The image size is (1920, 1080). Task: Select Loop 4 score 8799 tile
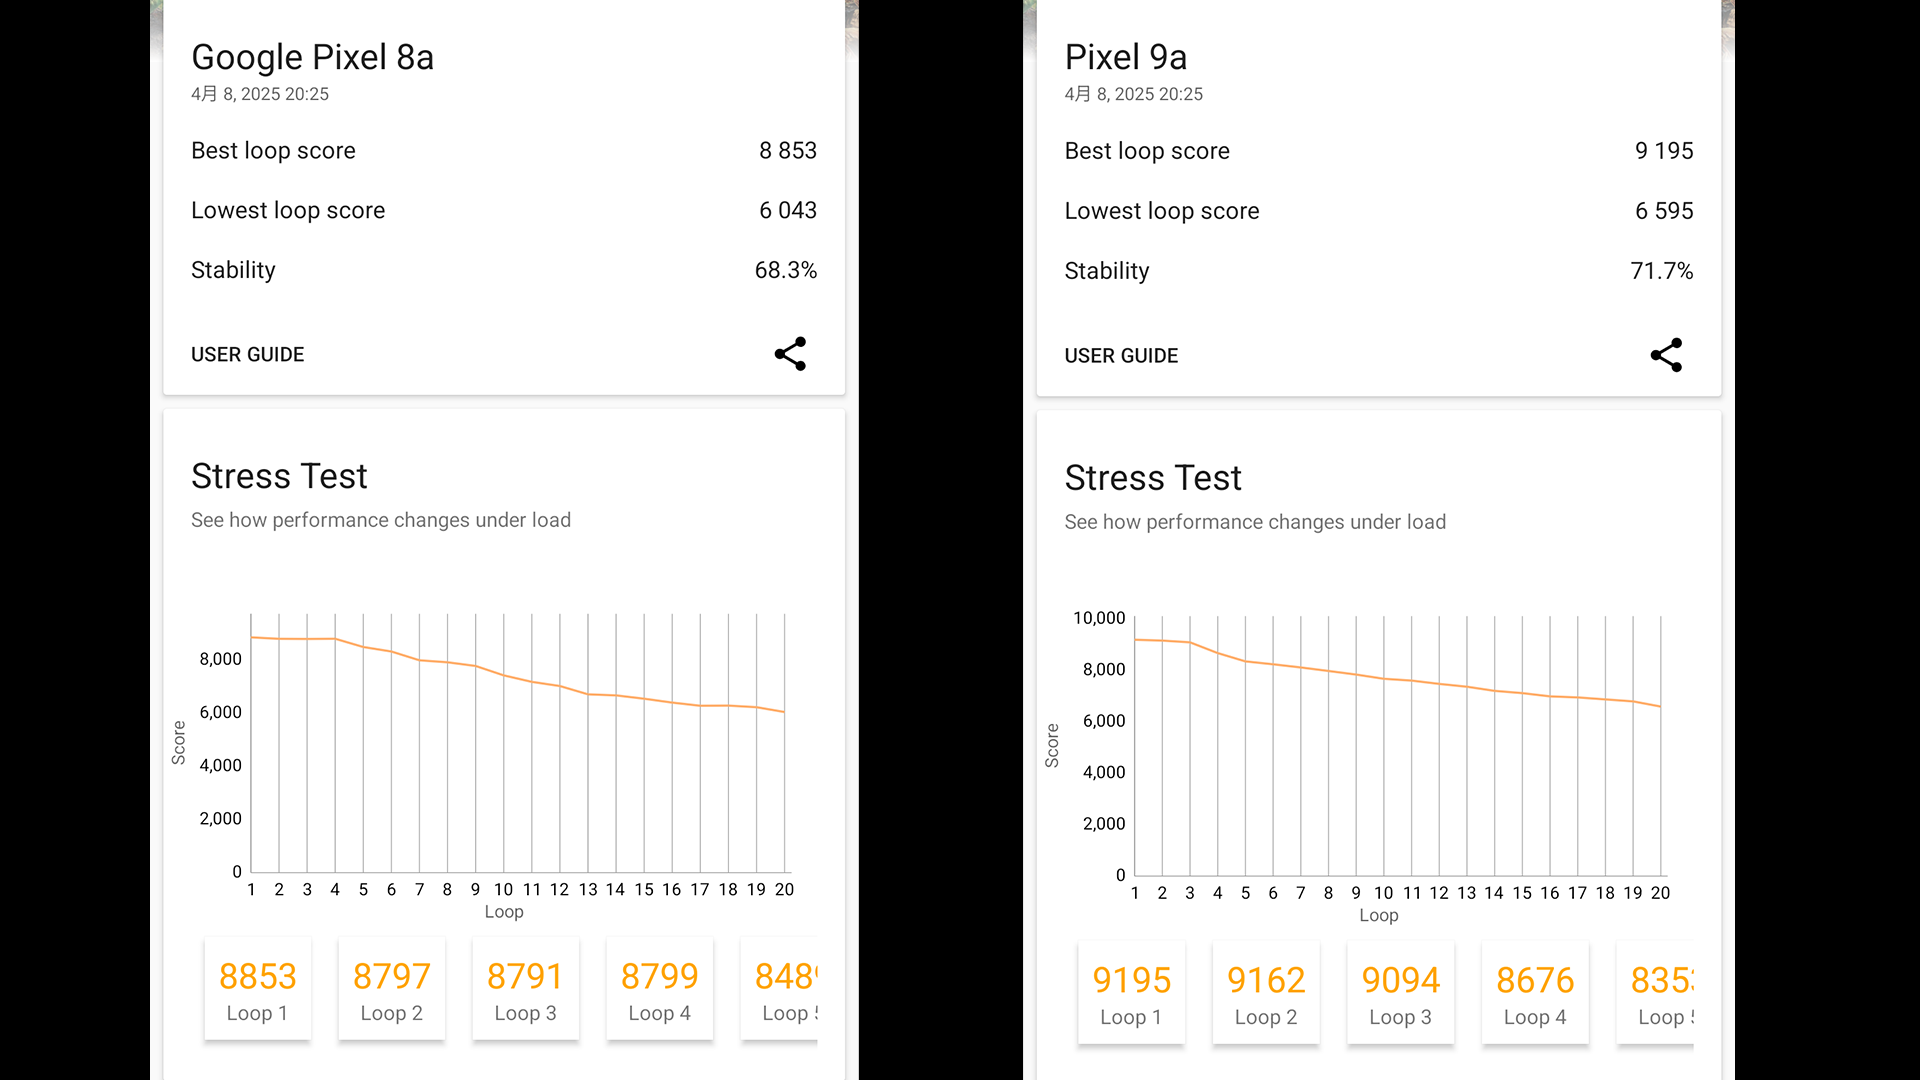click(x=659, y=990)
